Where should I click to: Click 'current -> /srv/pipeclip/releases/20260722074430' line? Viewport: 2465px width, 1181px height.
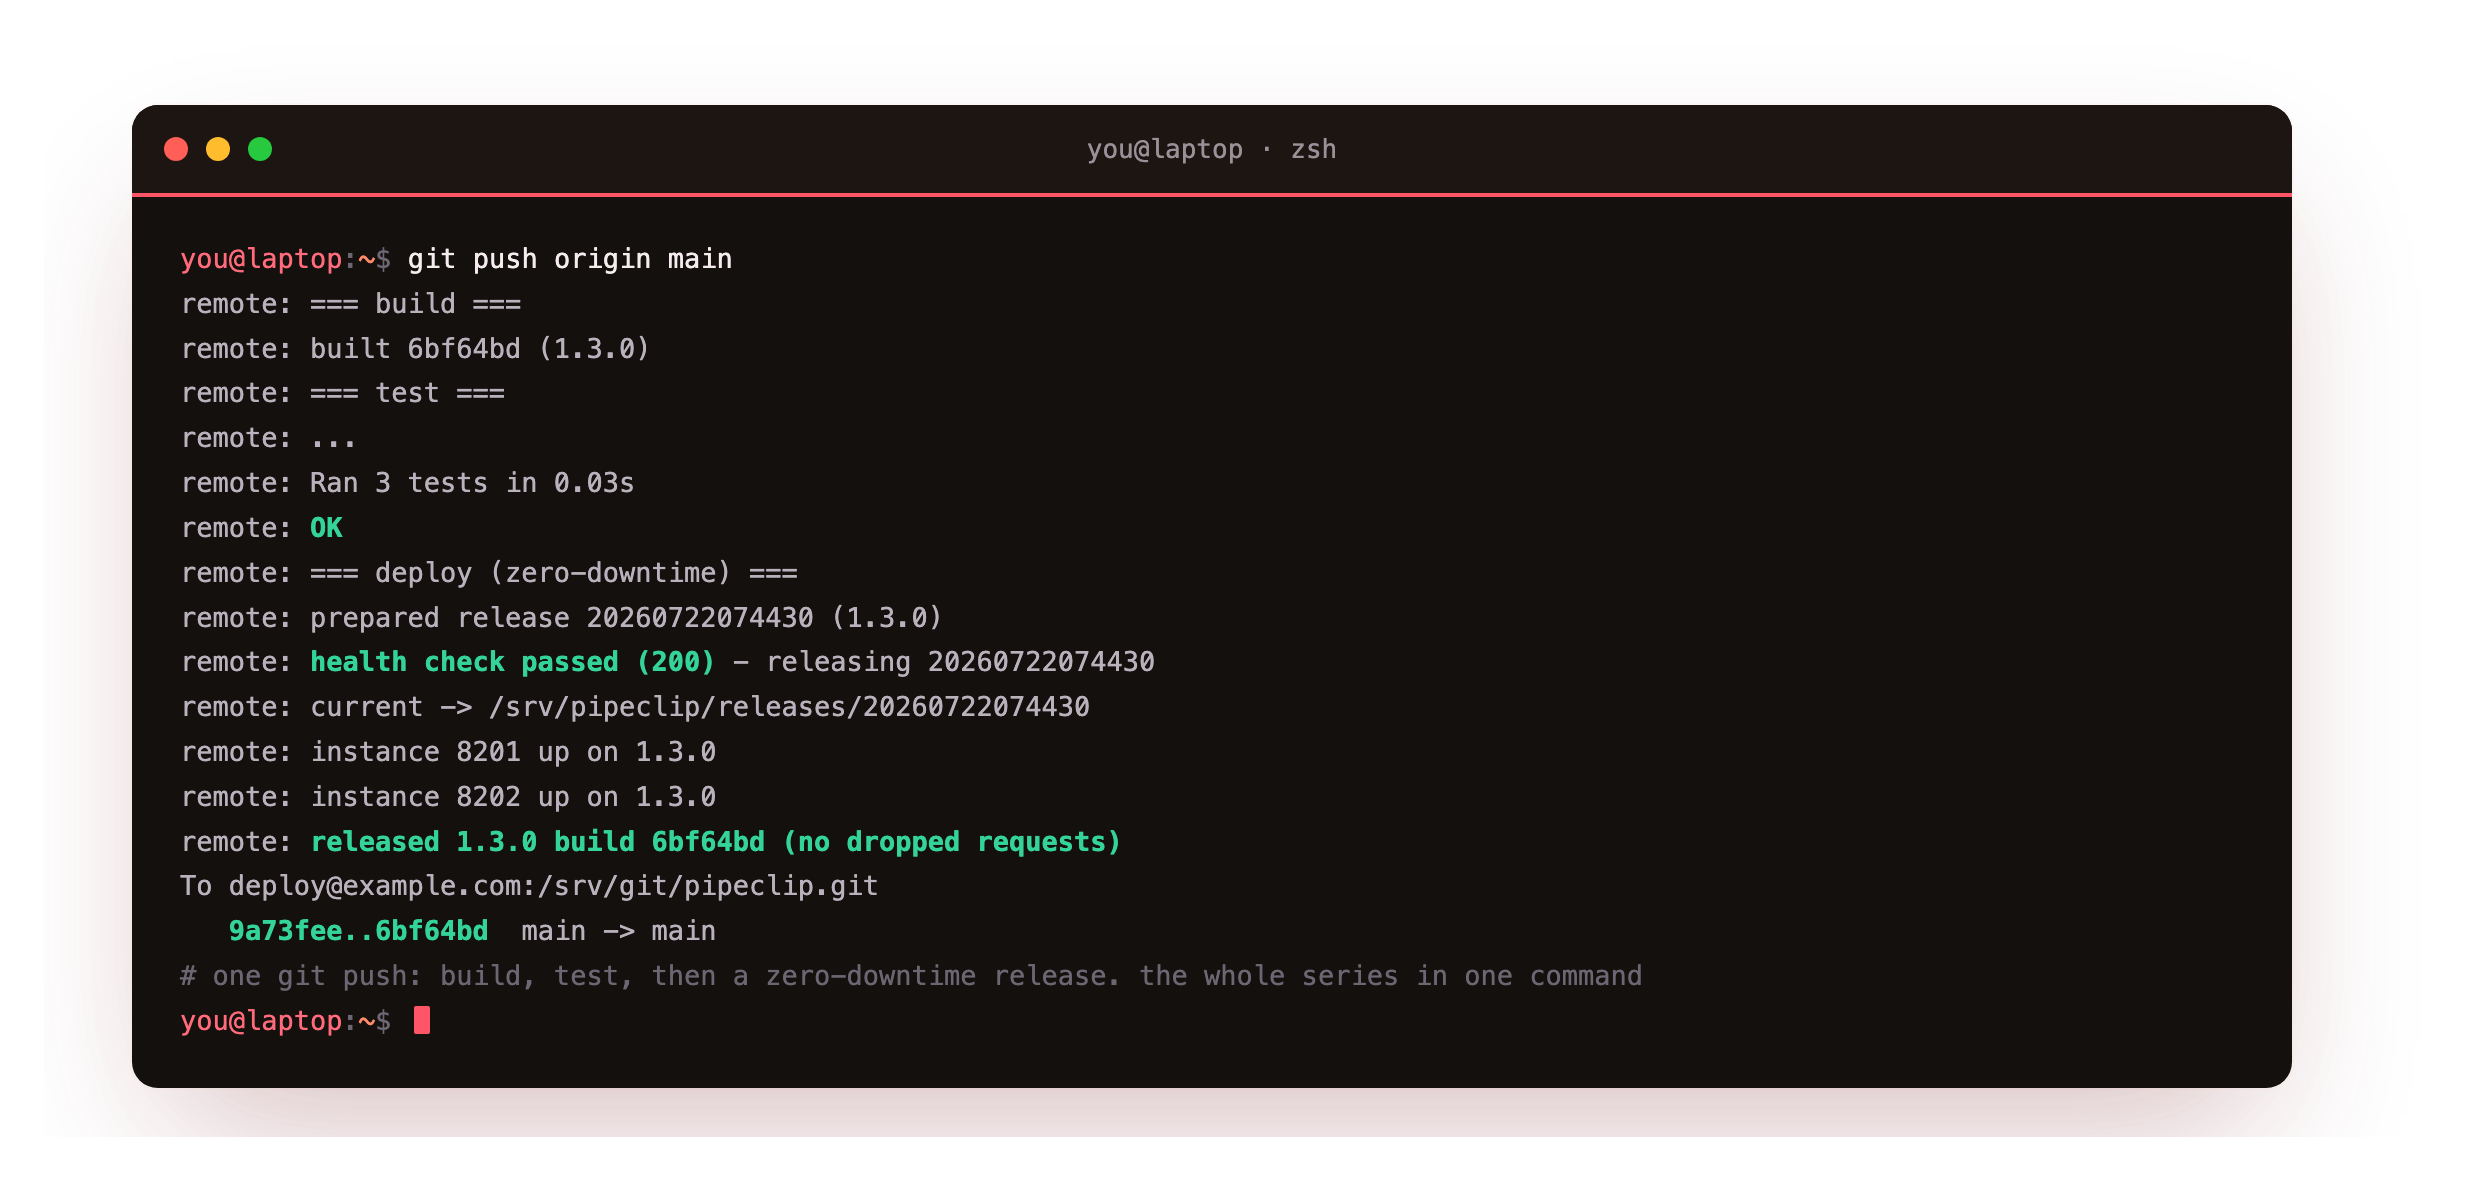coord(700,707)
